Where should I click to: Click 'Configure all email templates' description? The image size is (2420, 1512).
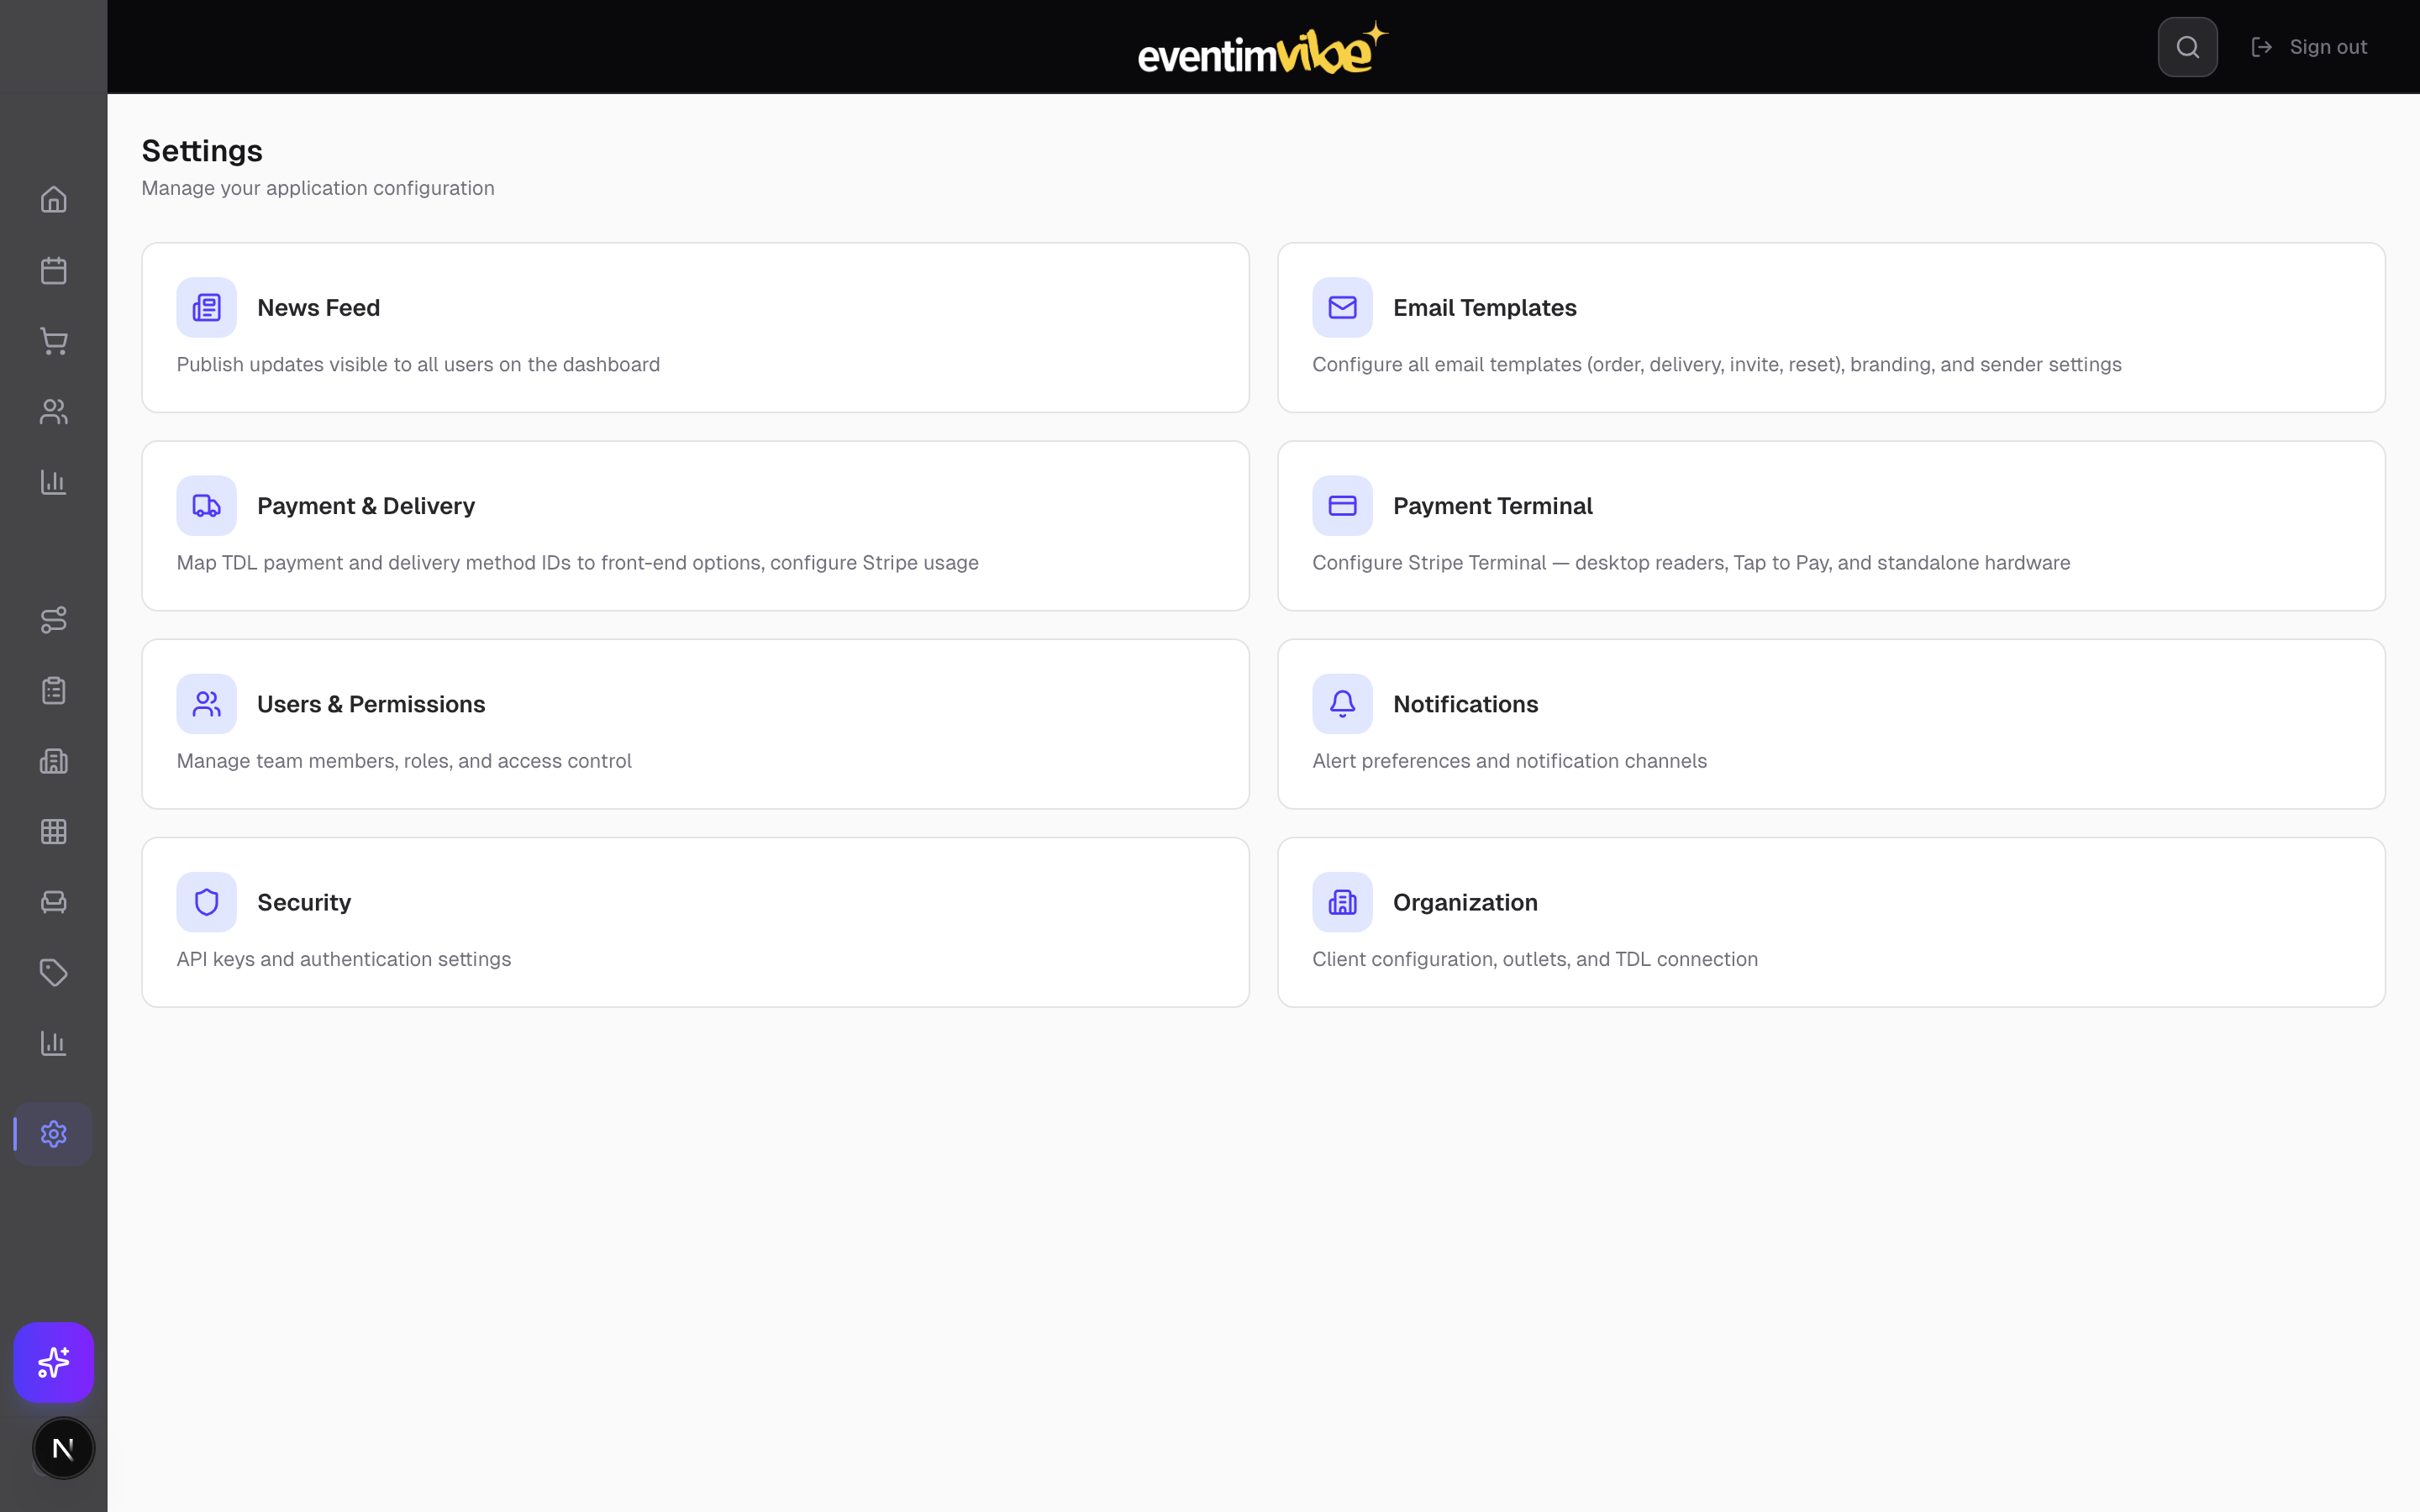coord(1716,365)
